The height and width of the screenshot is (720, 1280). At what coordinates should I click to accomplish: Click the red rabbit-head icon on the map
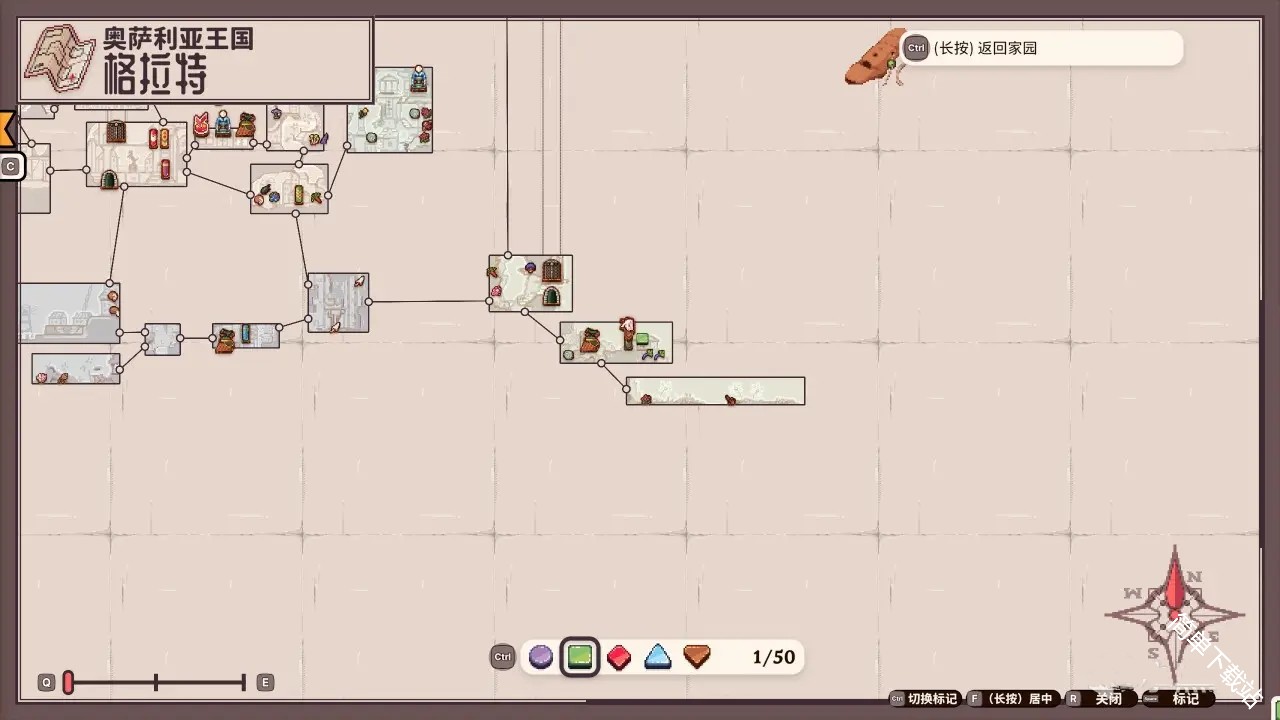(201, 124)
